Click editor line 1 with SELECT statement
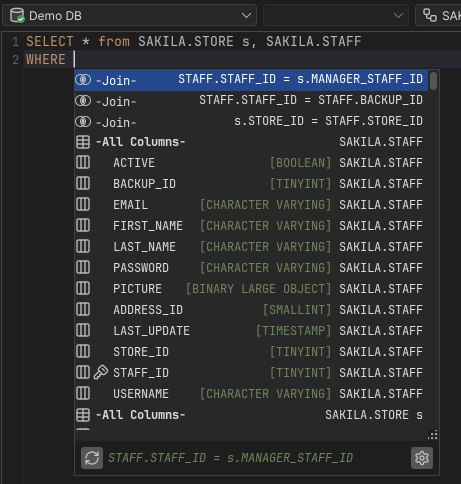This screenshot has height=484, width=461. [194, 42]
